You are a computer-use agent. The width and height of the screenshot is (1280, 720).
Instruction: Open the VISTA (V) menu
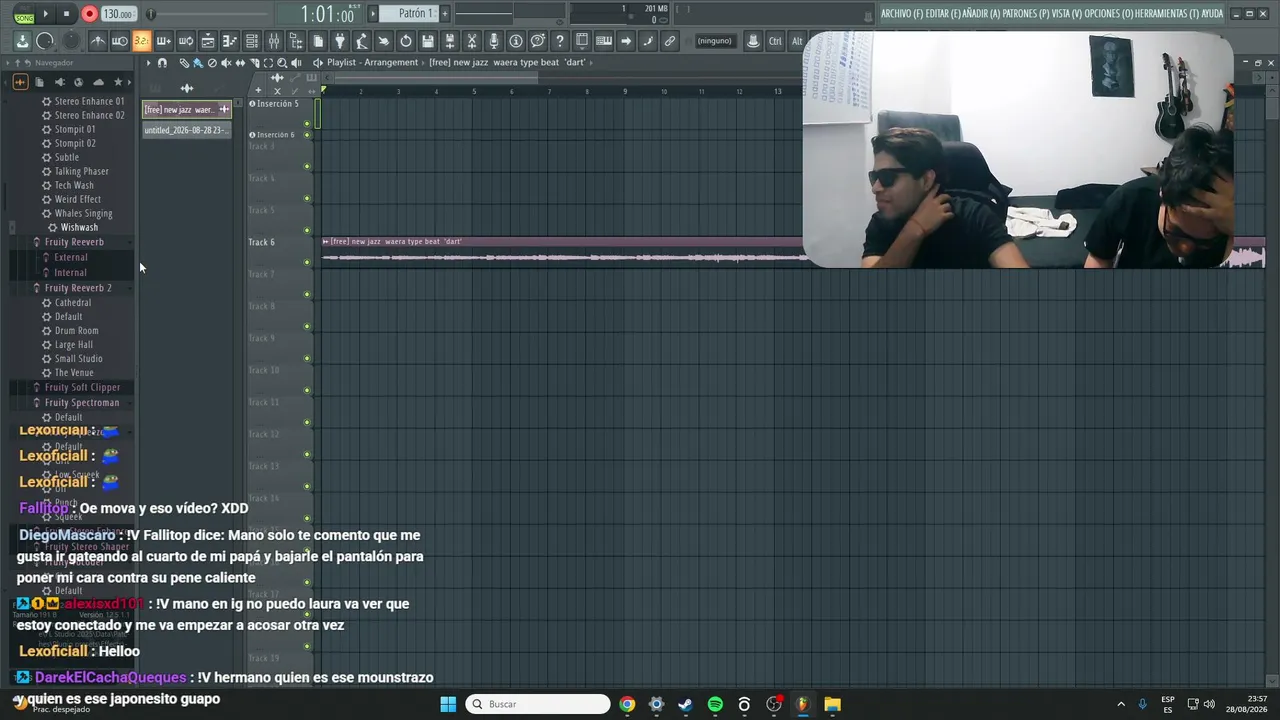[x=1066, y=14]
